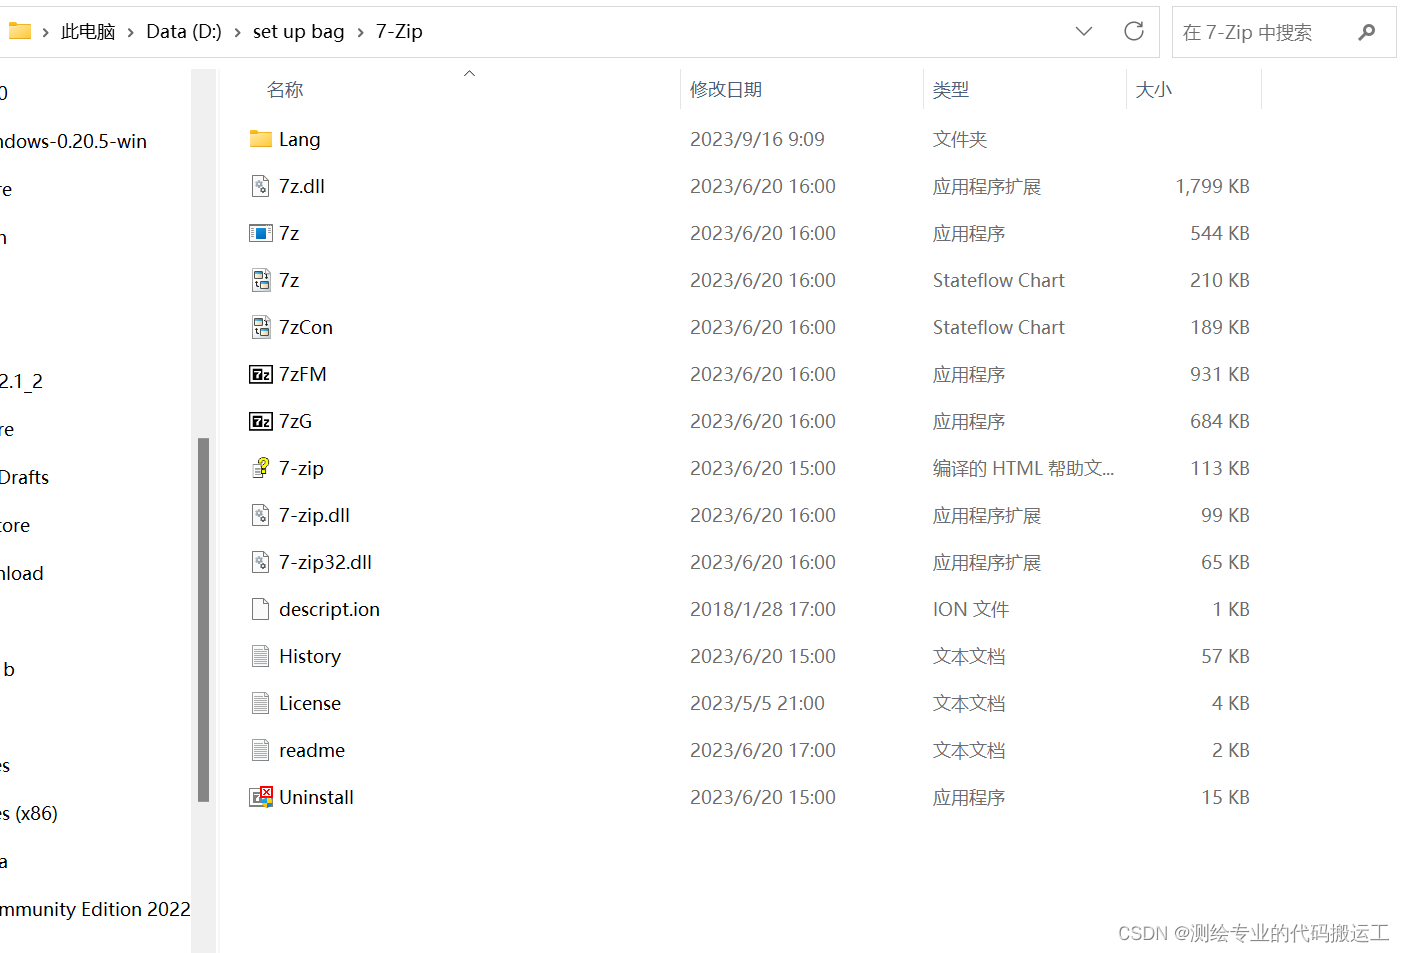The height and width of the screenshot is (953, 1404).
Task: Sort by 大小 column header
Action: pyautogui.click(x=1154, y=90)
